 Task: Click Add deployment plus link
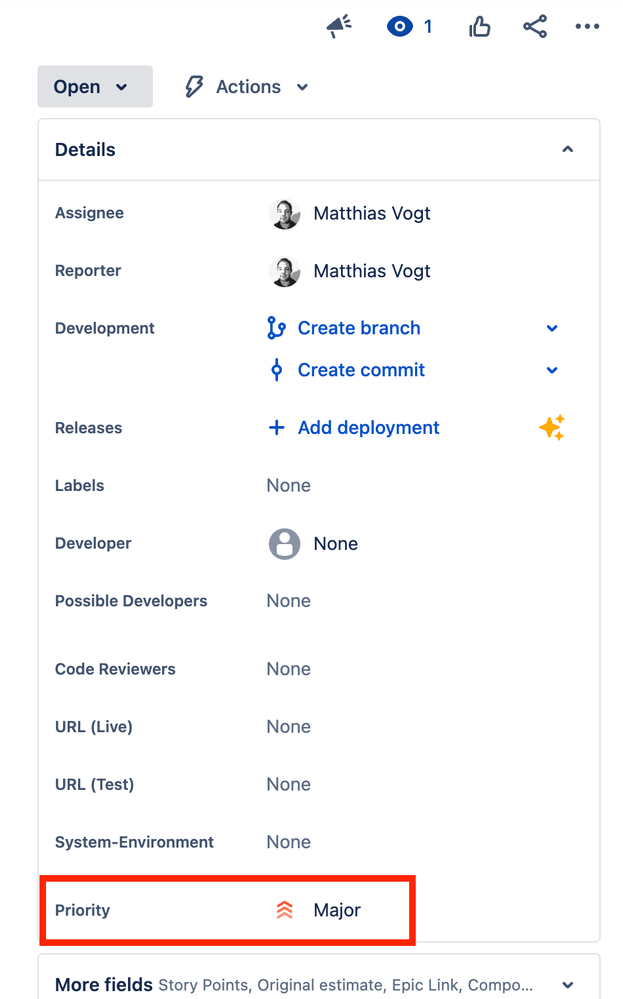coord(354,428)
